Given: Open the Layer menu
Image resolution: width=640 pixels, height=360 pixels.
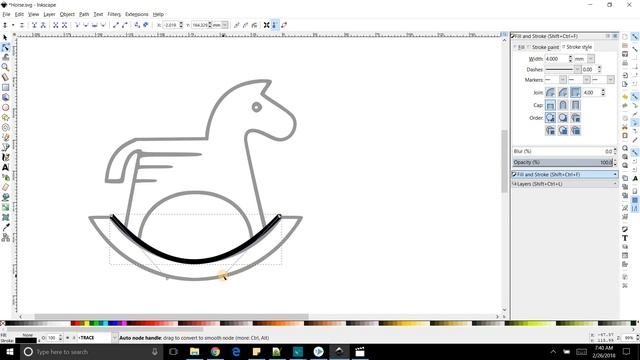Looking at the screenshot, I should (x=49, y=14).
